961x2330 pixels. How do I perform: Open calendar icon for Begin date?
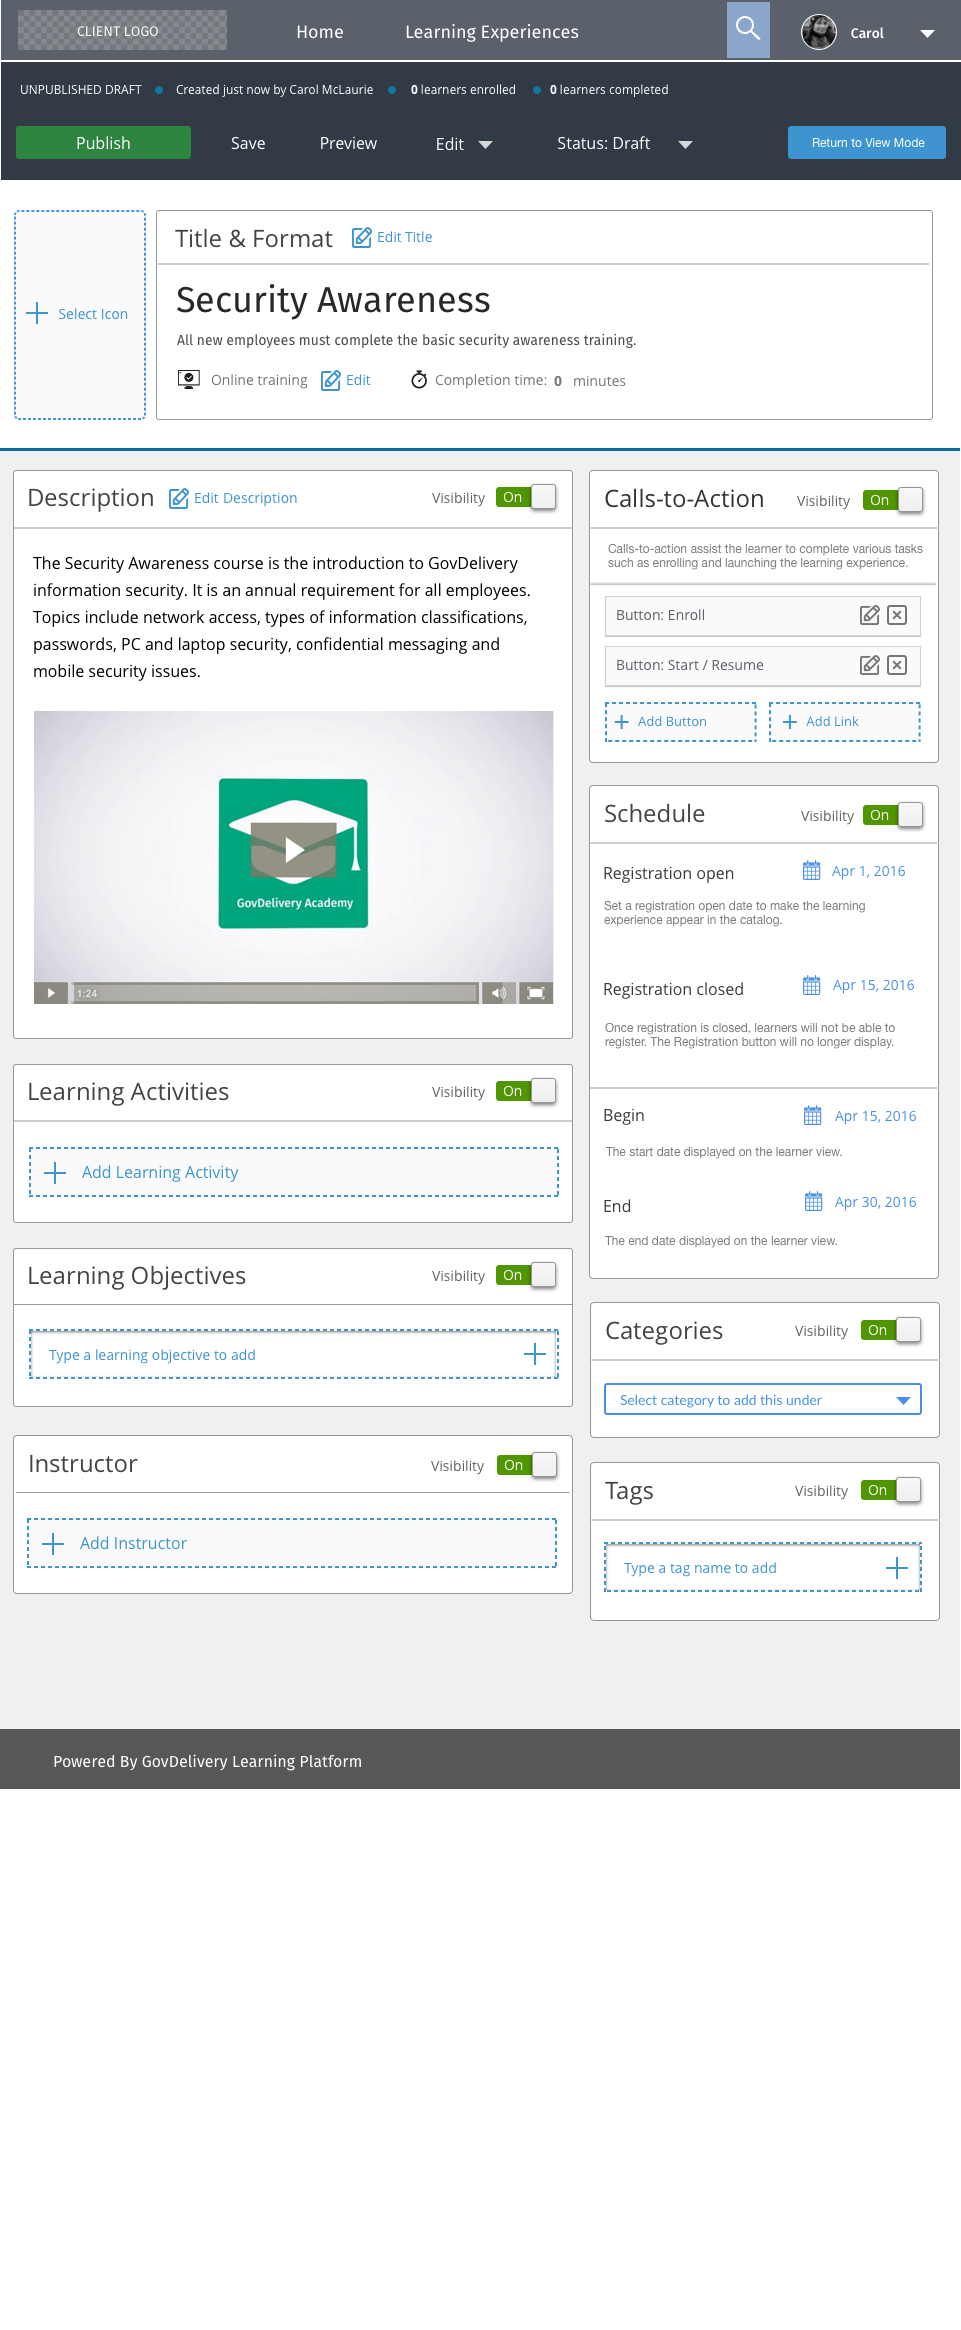click(x=813, y=1115)
